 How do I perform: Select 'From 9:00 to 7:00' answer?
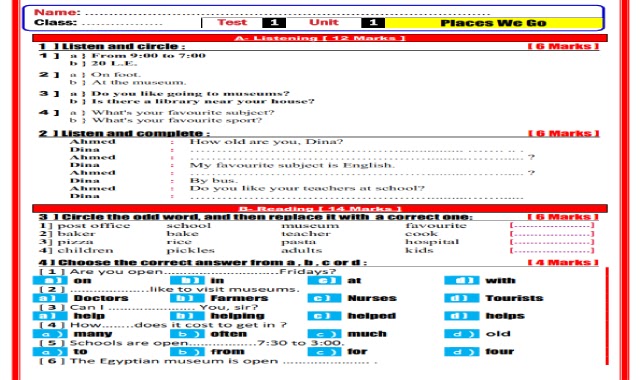click(149, 56)
